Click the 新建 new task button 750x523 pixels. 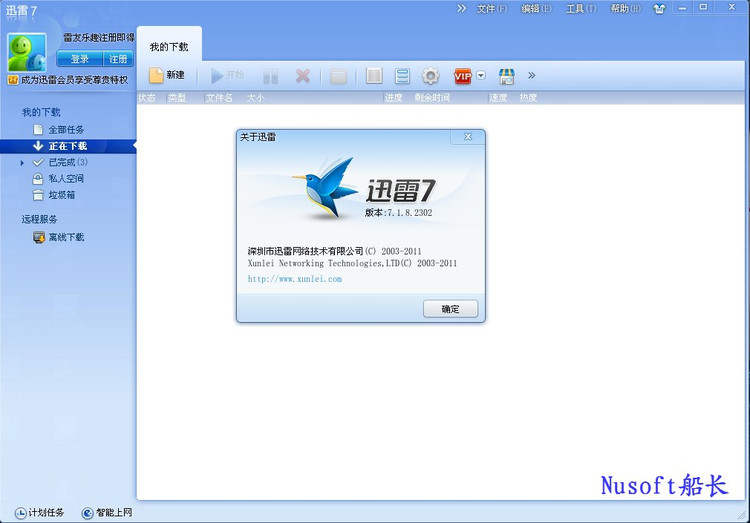point(167,75)
